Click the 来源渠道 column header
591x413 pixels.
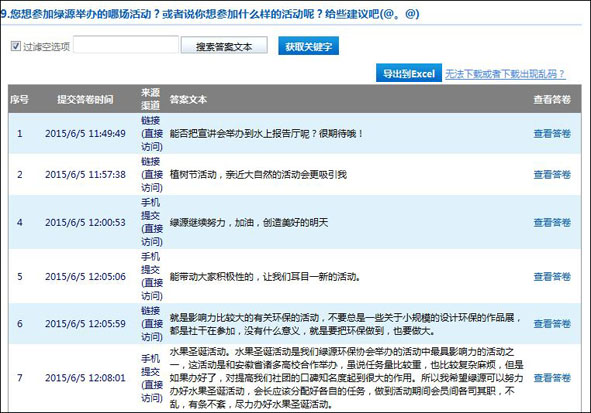coord(150,99)
